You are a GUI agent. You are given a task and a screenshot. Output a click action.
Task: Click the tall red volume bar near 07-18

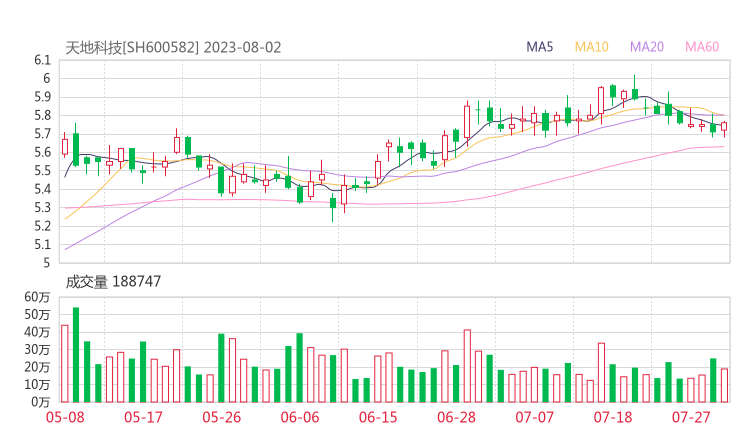[601, 372]
